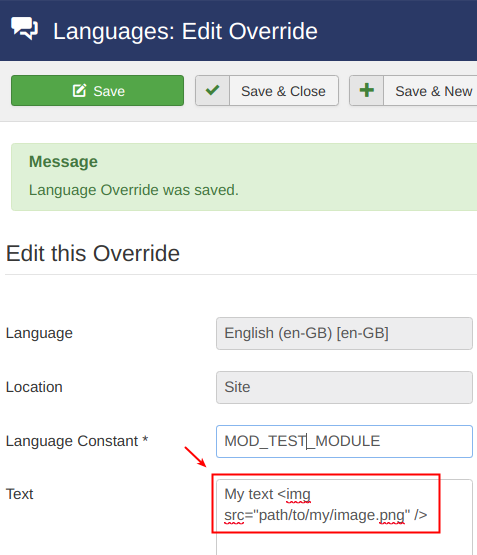Click into the Language Constant input field
The height and width of the screenshot is (555, 477).
click(x=344, y=441)
